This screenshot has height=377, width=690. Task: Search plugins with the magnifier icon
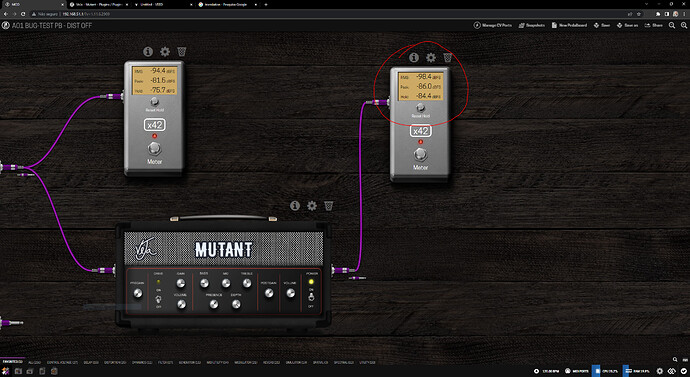point(675,359)
